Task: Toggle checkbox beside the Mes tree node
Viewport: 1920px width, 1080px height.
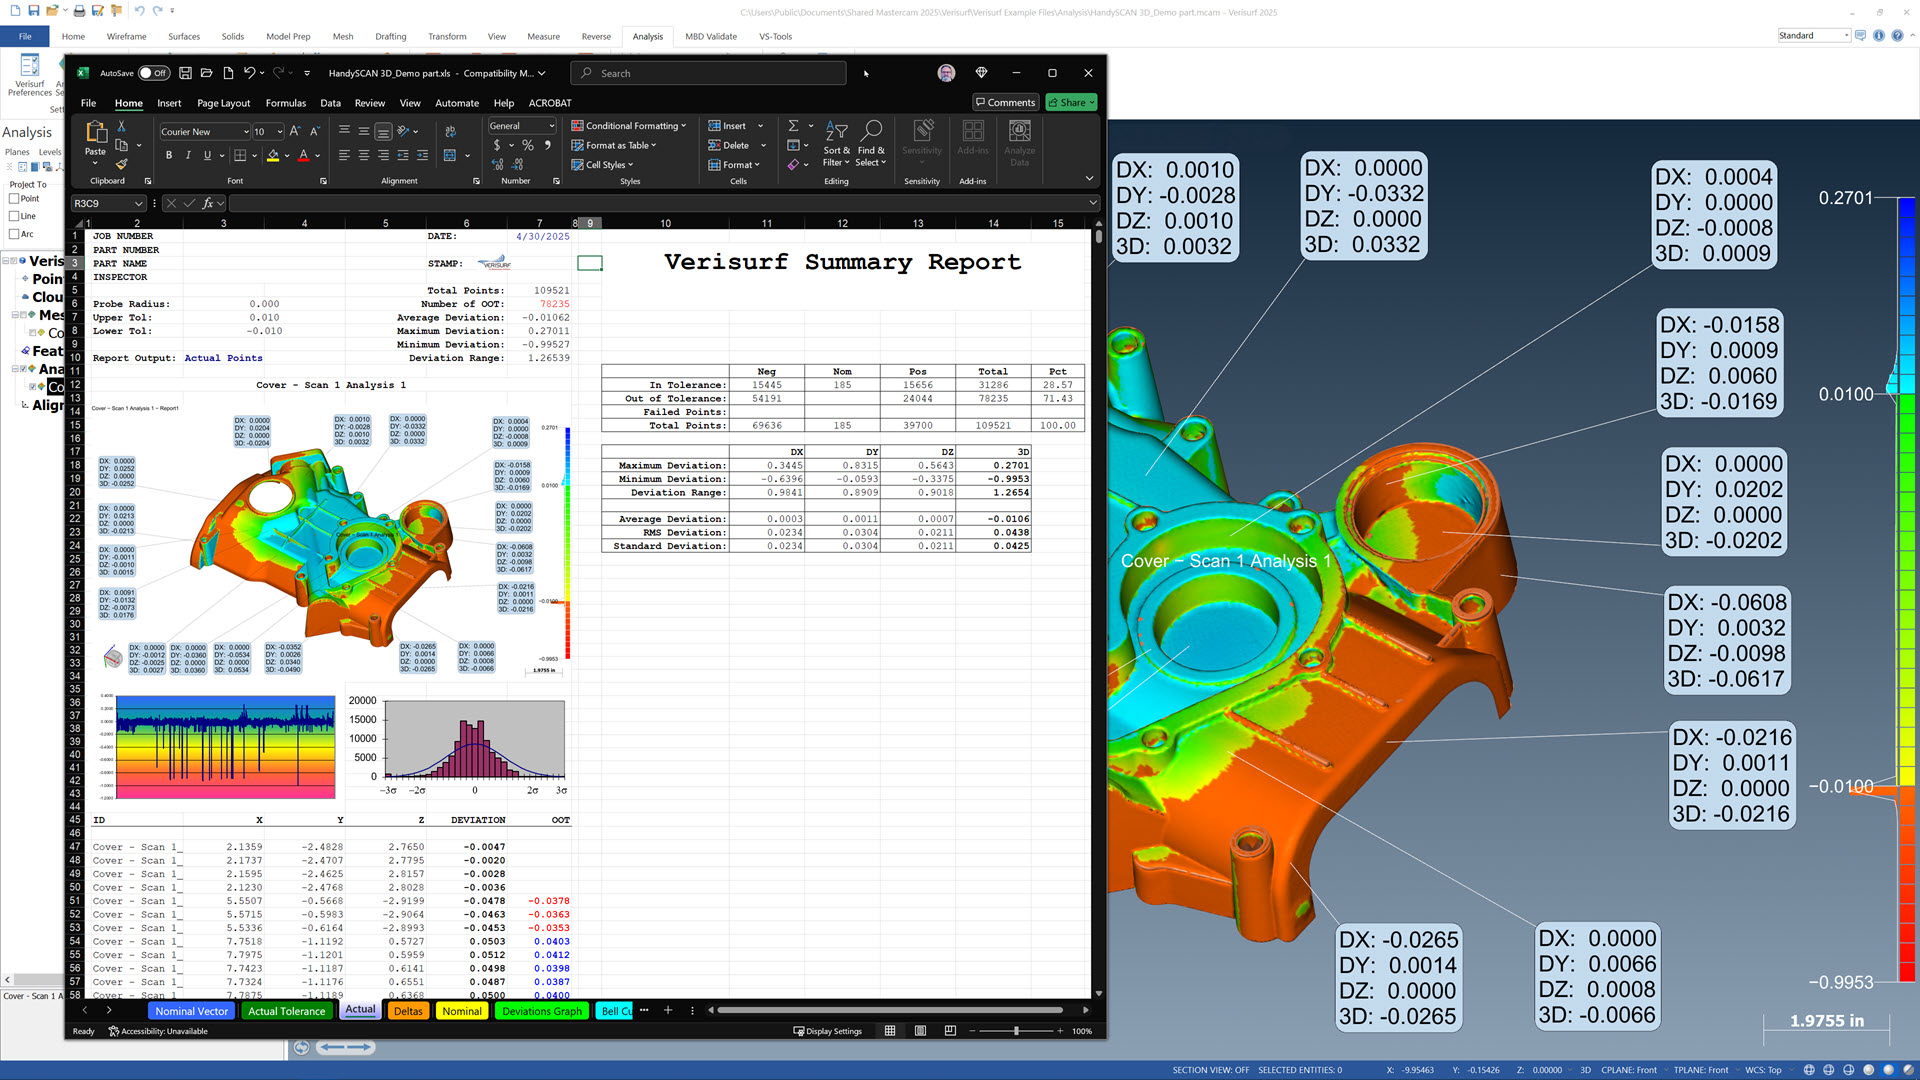Action: pyautogui.click(x=23, y=315)
